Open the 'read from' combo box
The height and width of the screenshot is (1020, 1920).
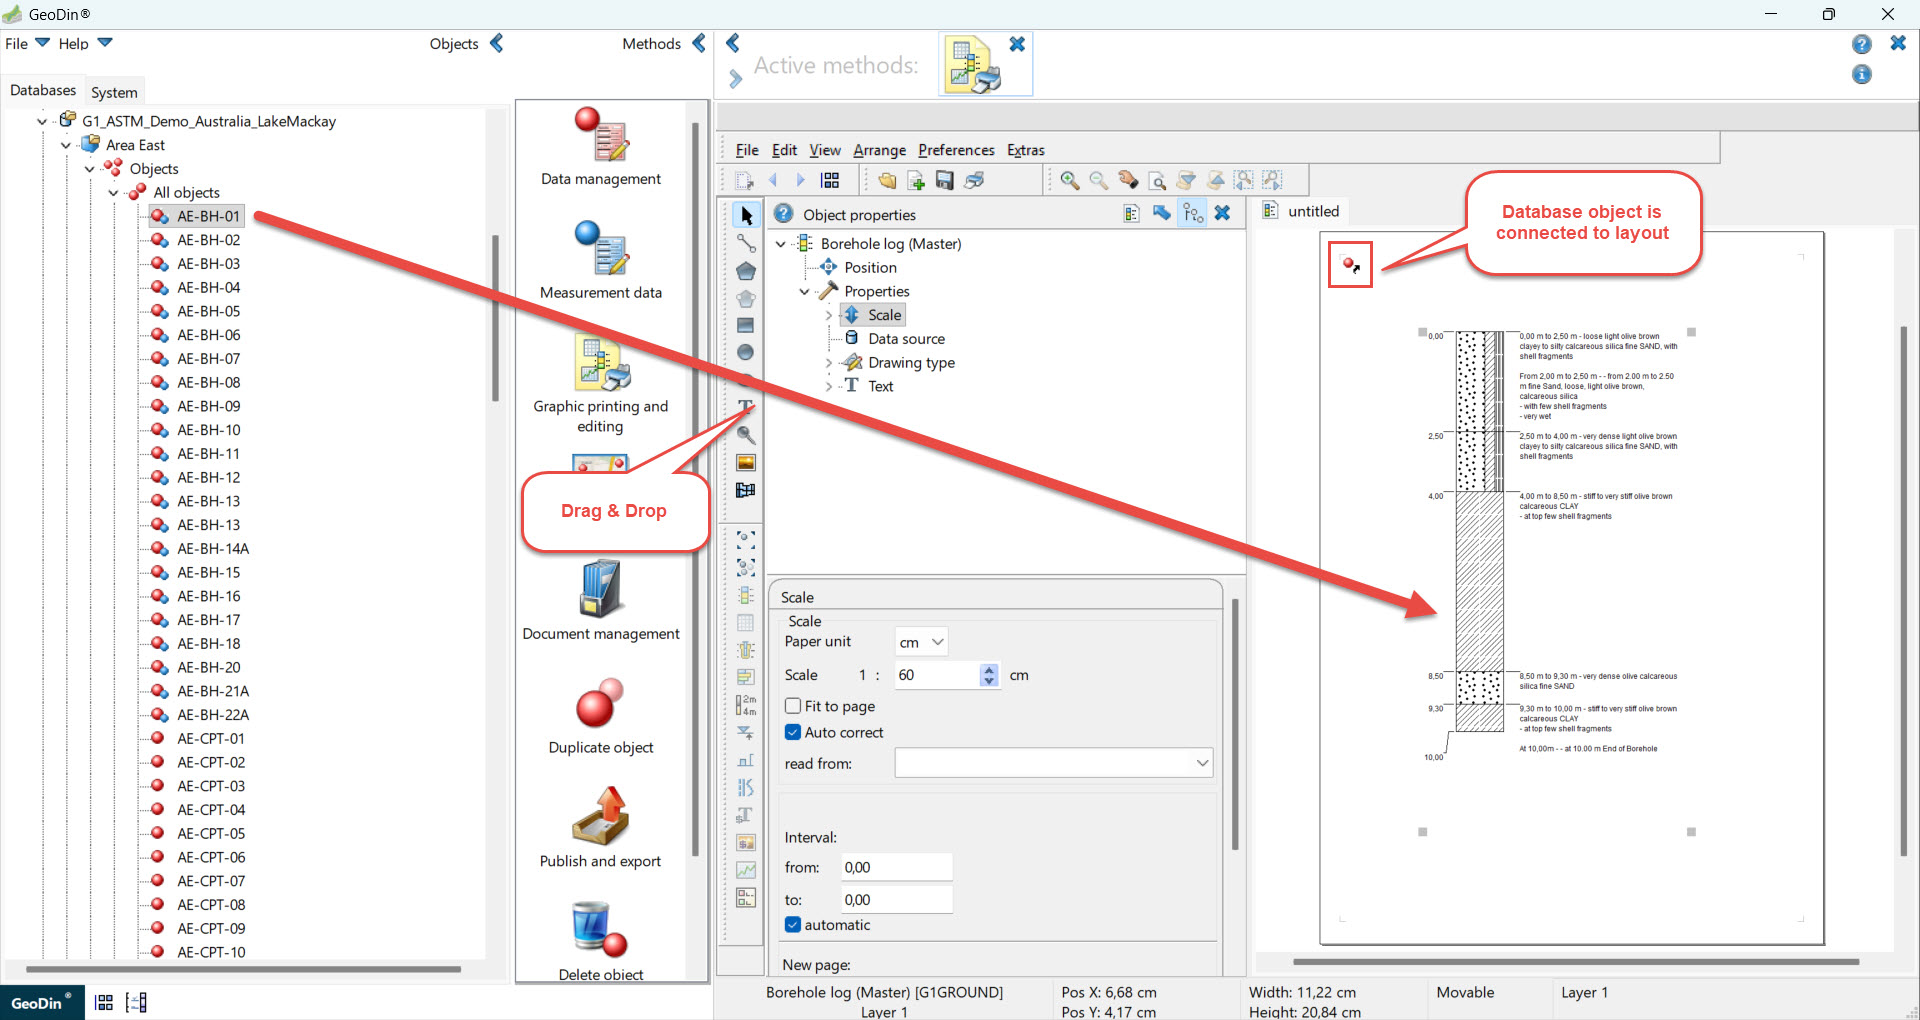tap(1053, 763)
